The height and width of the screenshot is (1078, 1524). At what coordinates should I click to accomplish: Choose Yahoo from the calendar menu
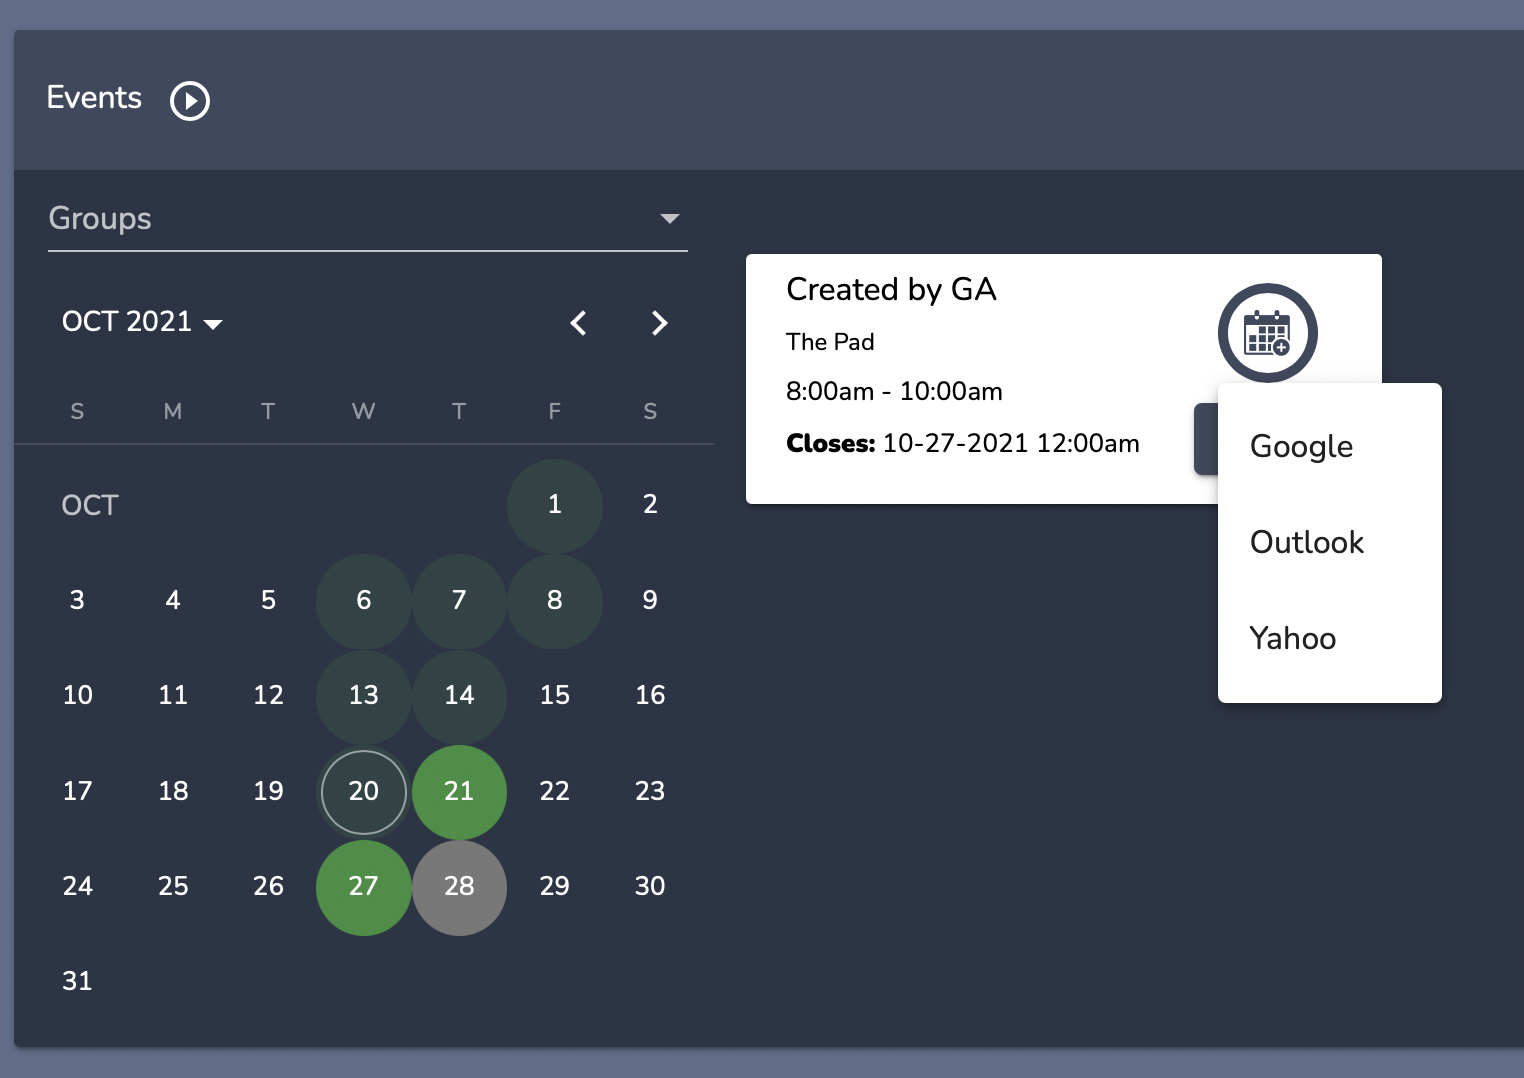pos(1292,638)
